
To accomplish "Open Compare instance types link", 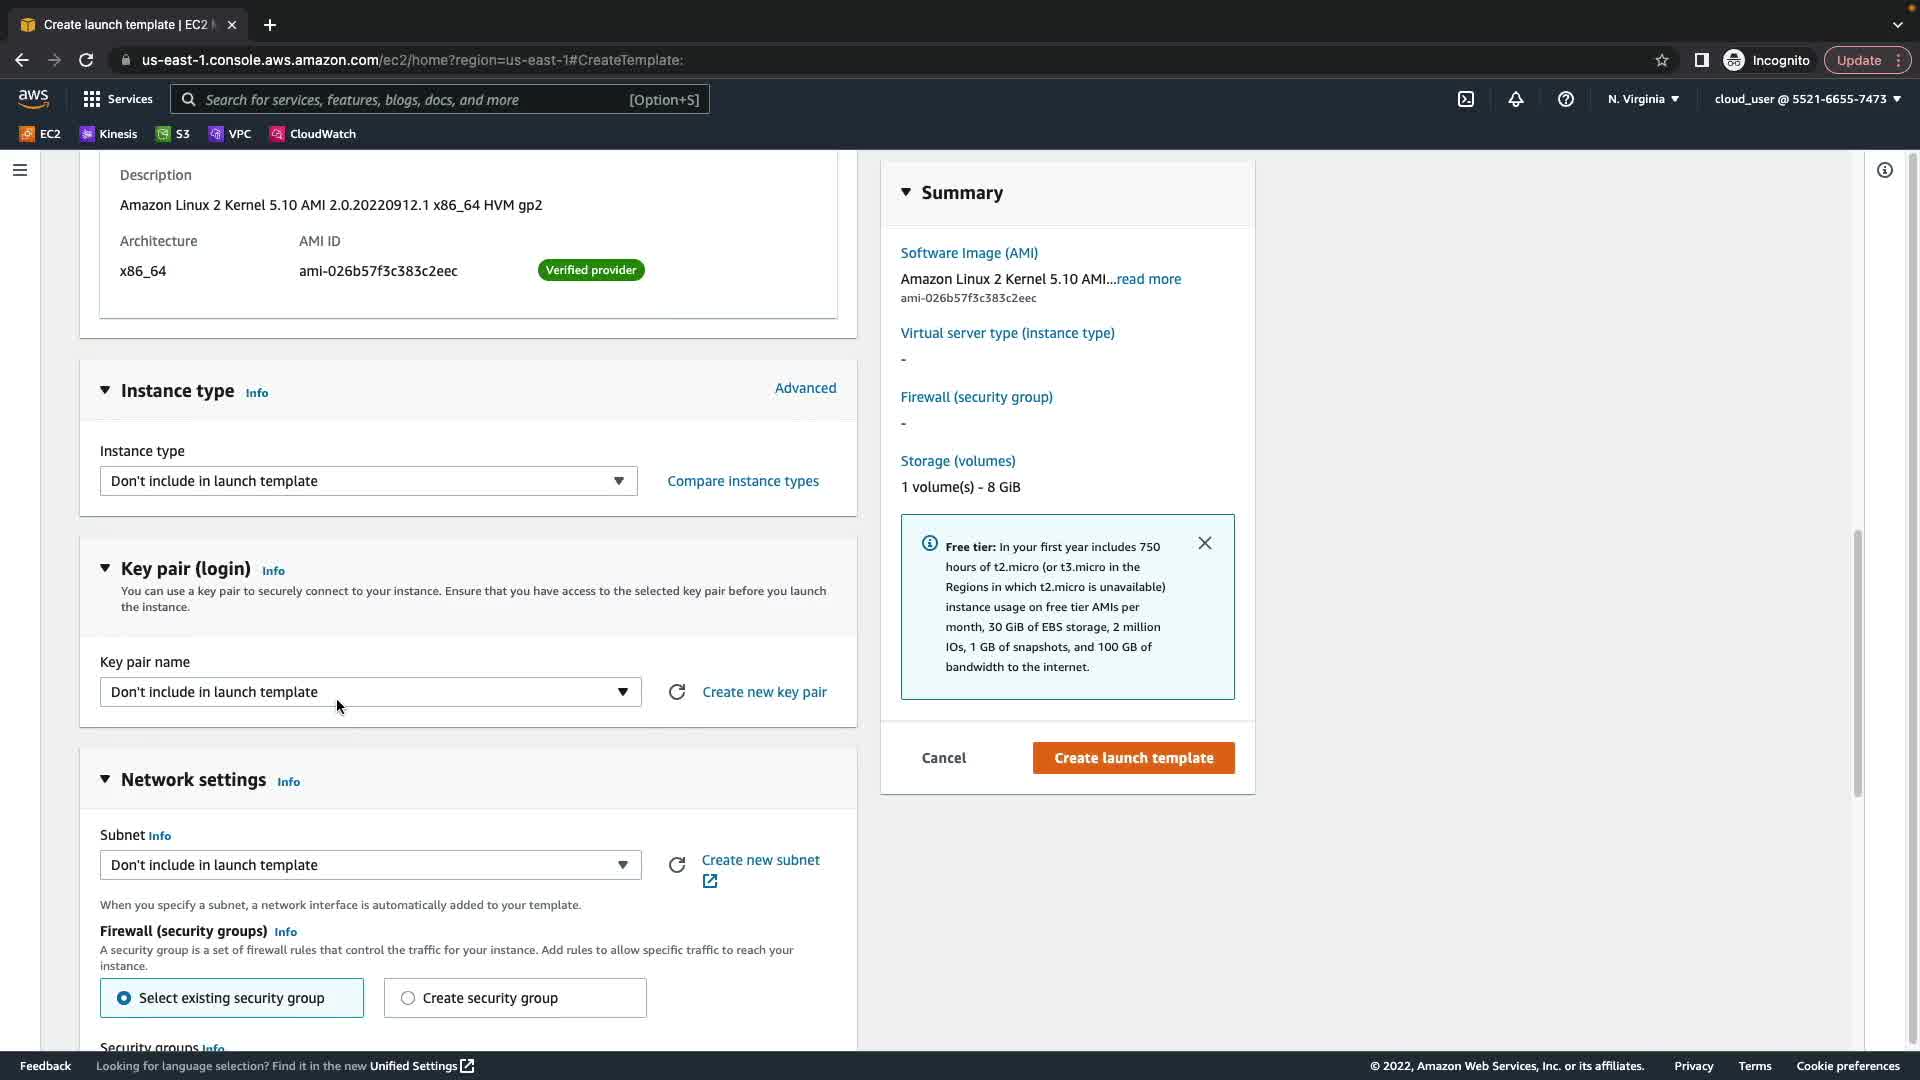I will [x=743, y=481].
